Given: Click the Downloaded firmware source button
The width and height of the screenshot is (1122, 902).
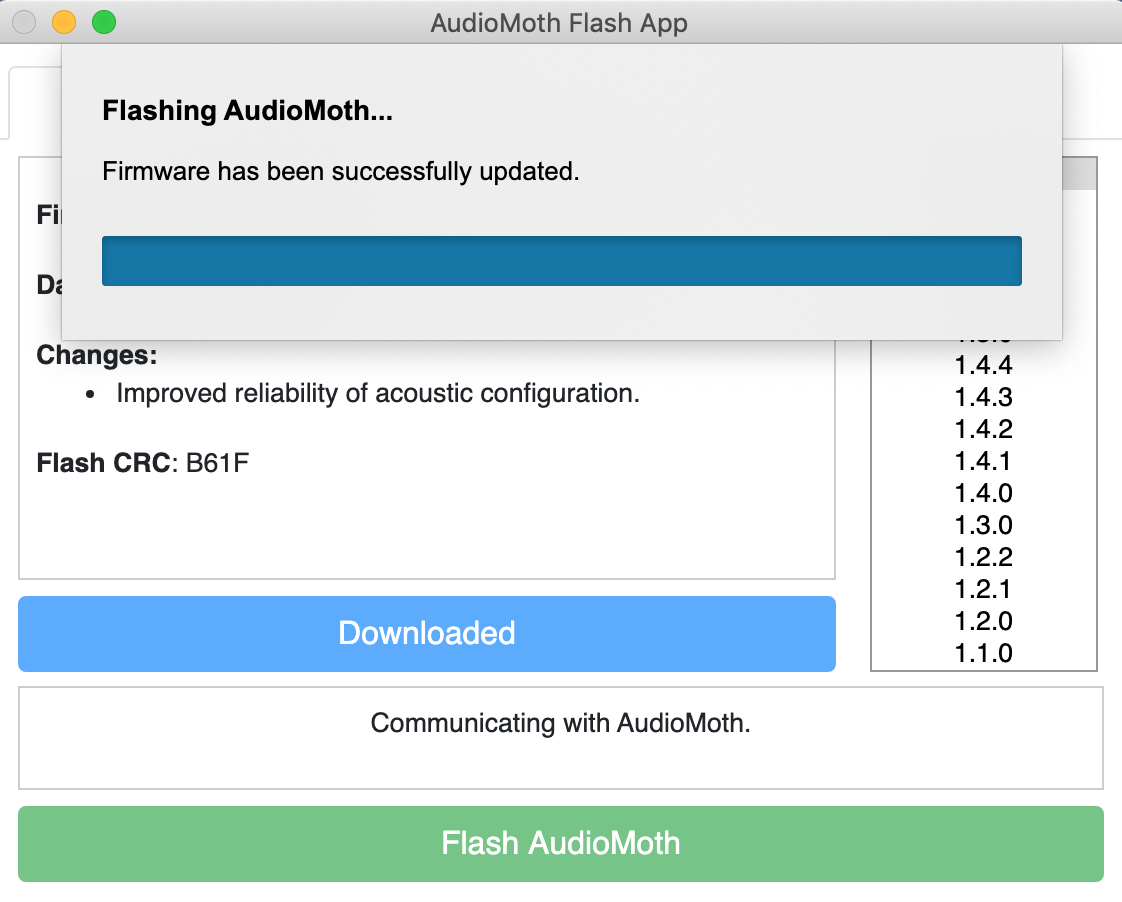Looking at the screenshot, I should click(x=427, y=633).
